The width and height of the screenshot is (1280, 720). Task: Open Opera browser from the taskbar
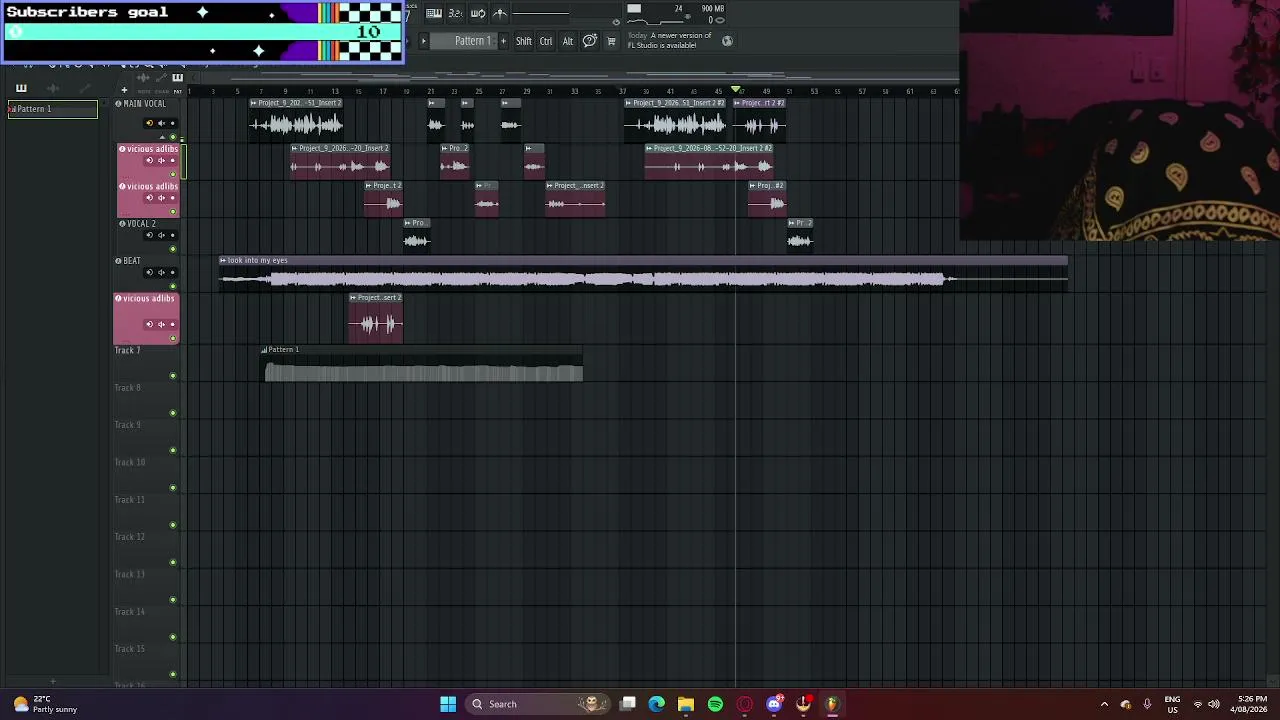[x=745, y=704]
